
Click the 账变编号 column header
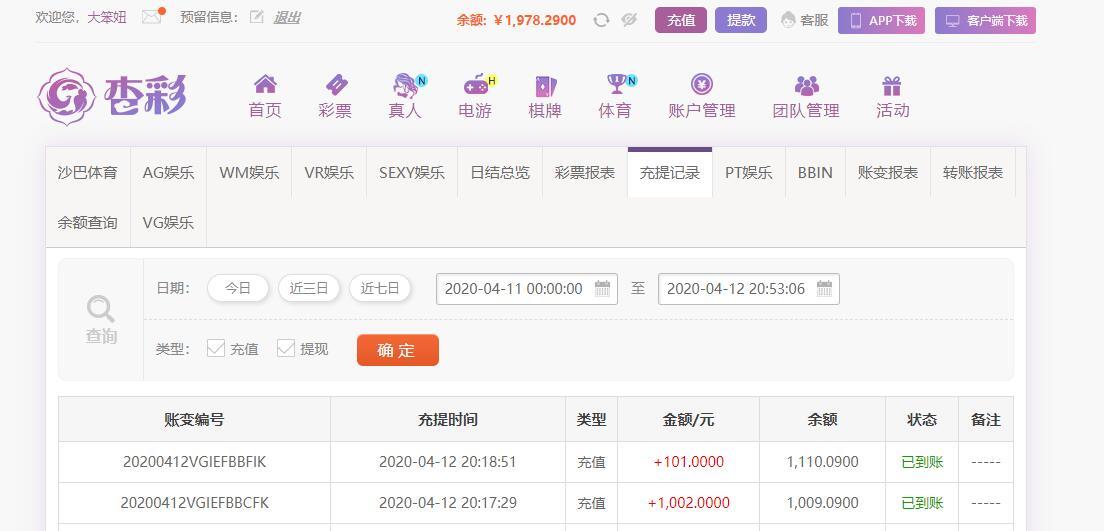[194, 420]
